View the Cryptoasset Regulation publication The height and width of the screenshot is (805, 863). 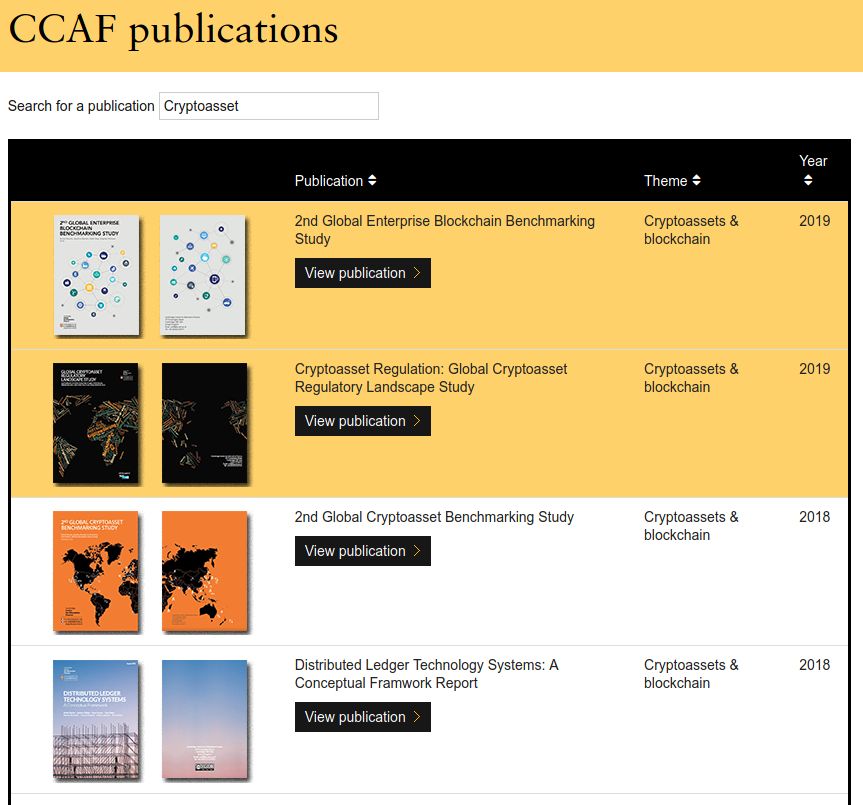pyautogui.click(x=362, y=421)
